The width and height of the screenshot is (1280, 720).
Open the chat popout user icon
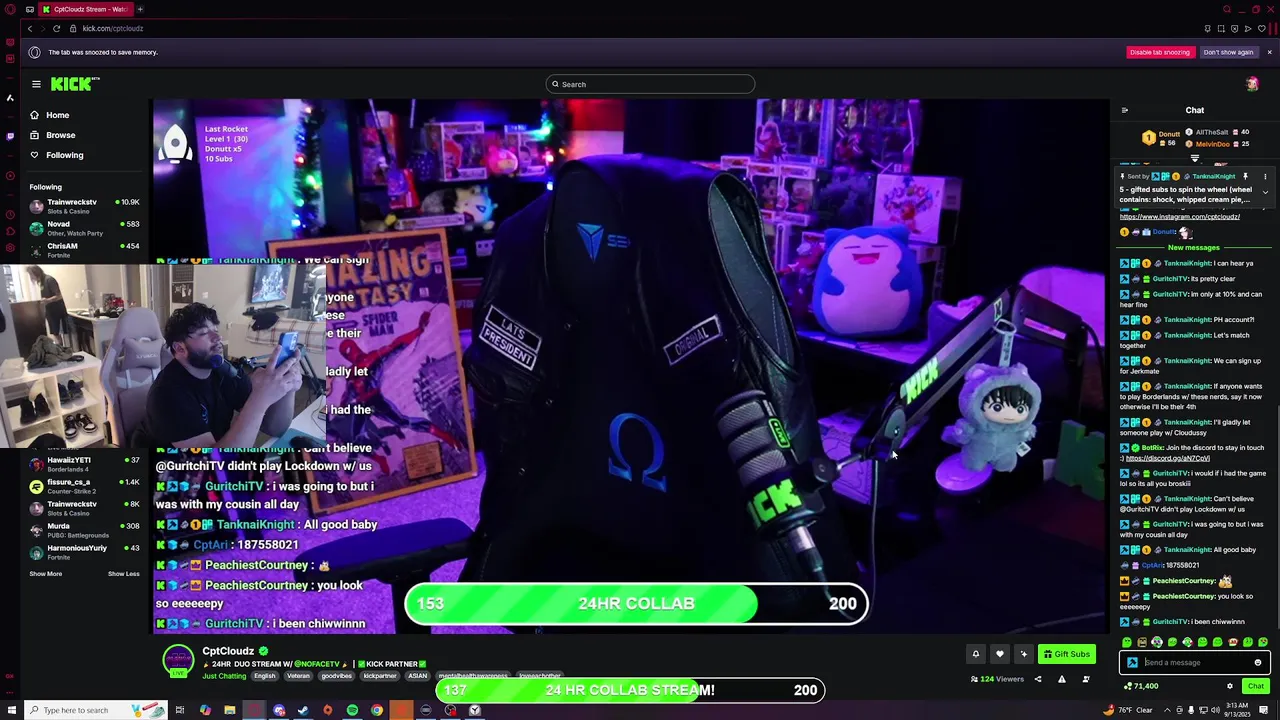pyautogui.click(x=1086, y=680)
